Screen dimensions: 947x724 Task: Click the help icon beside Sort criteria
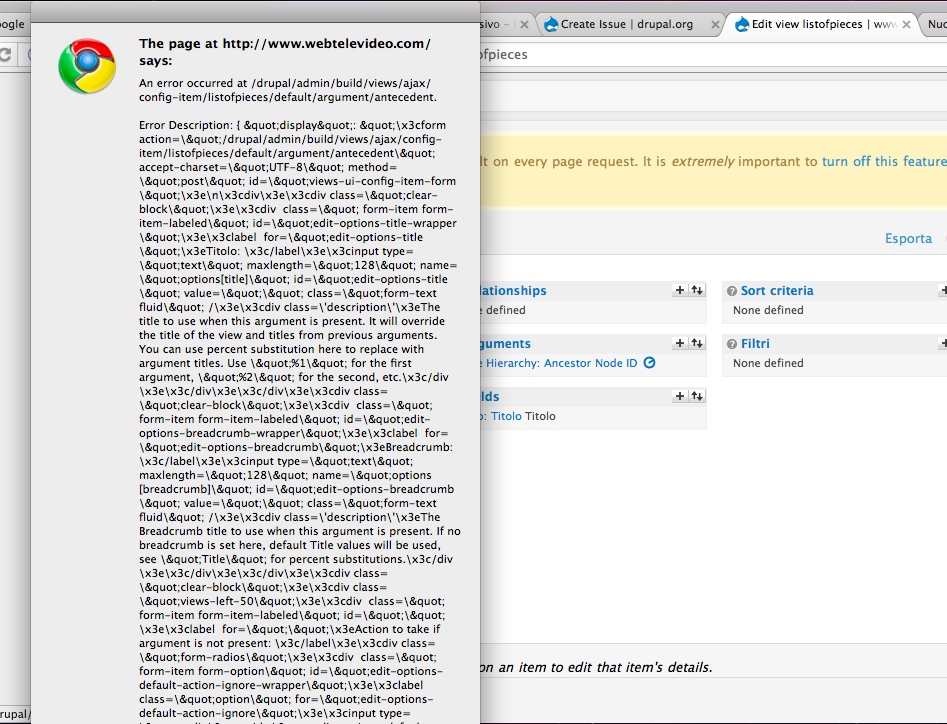point(731,291)
